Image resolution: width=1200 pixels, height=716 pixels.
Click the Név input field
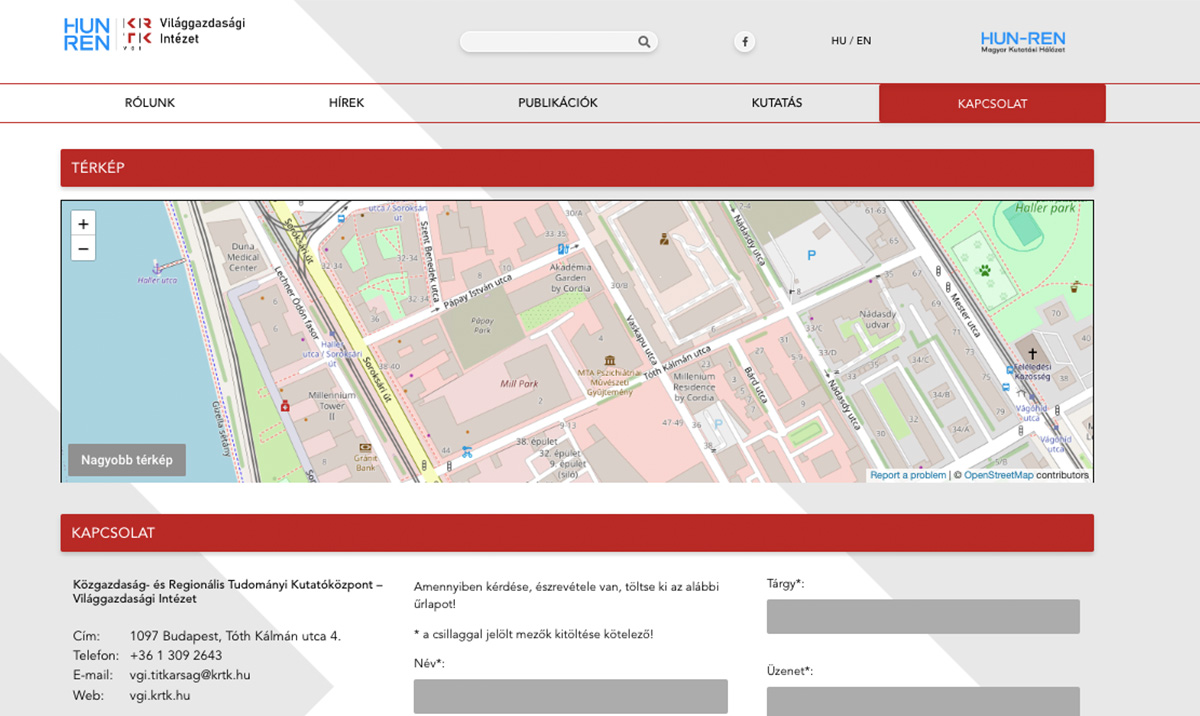[x=570, y=696]
